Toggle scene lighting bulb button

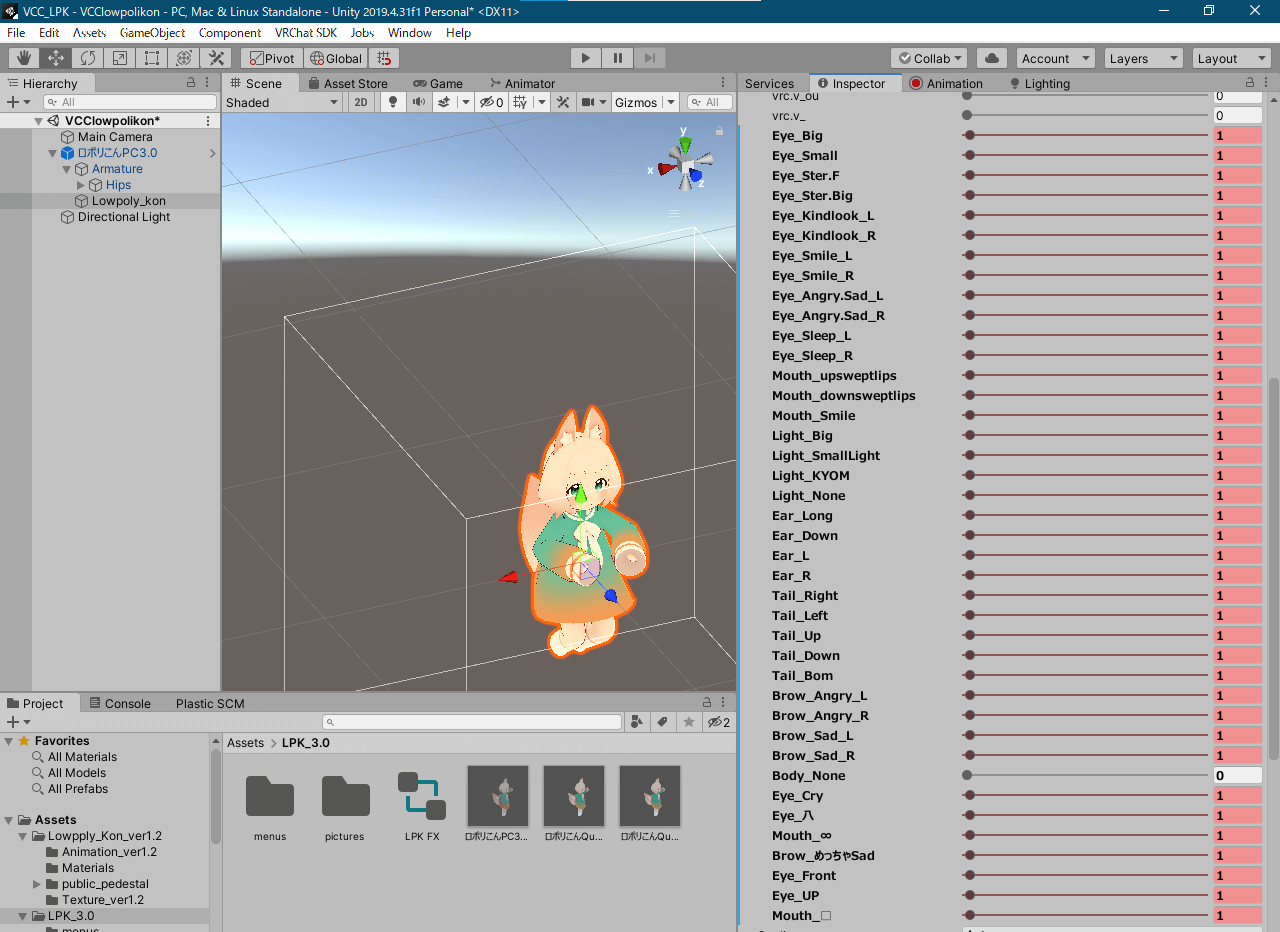392,102
